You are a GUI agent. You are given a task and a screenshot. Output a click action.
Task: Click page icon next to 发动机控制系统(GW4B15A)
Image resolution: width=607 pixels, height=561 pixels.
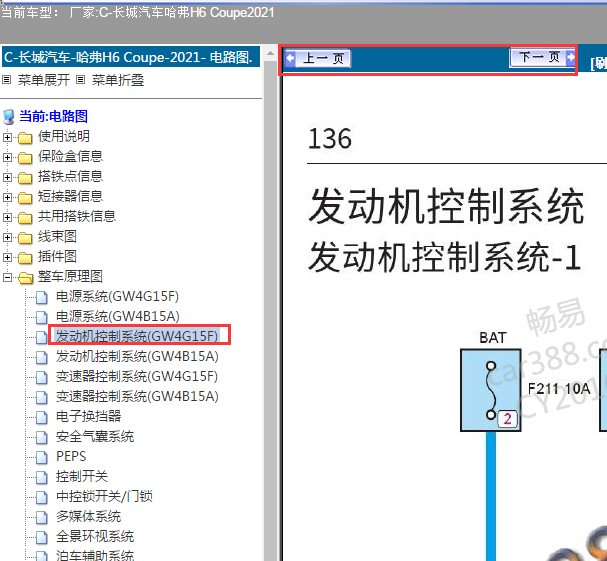tap(42, 357)
